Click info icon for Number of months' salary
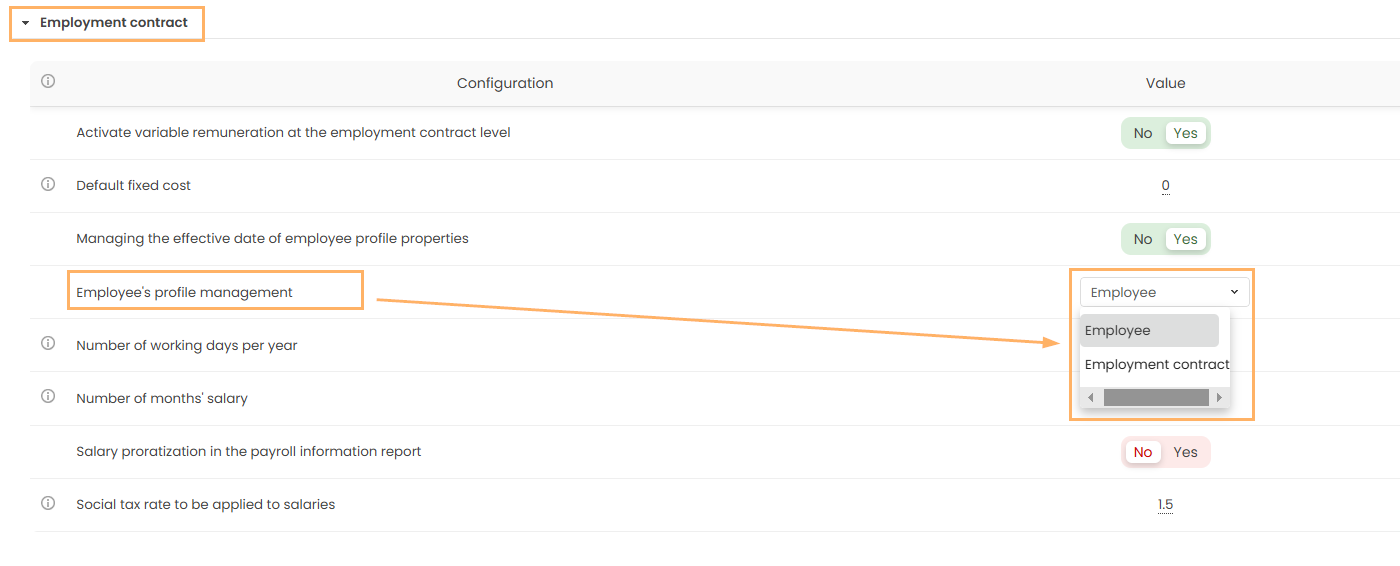1400x566 pixels. pos(47,397)
